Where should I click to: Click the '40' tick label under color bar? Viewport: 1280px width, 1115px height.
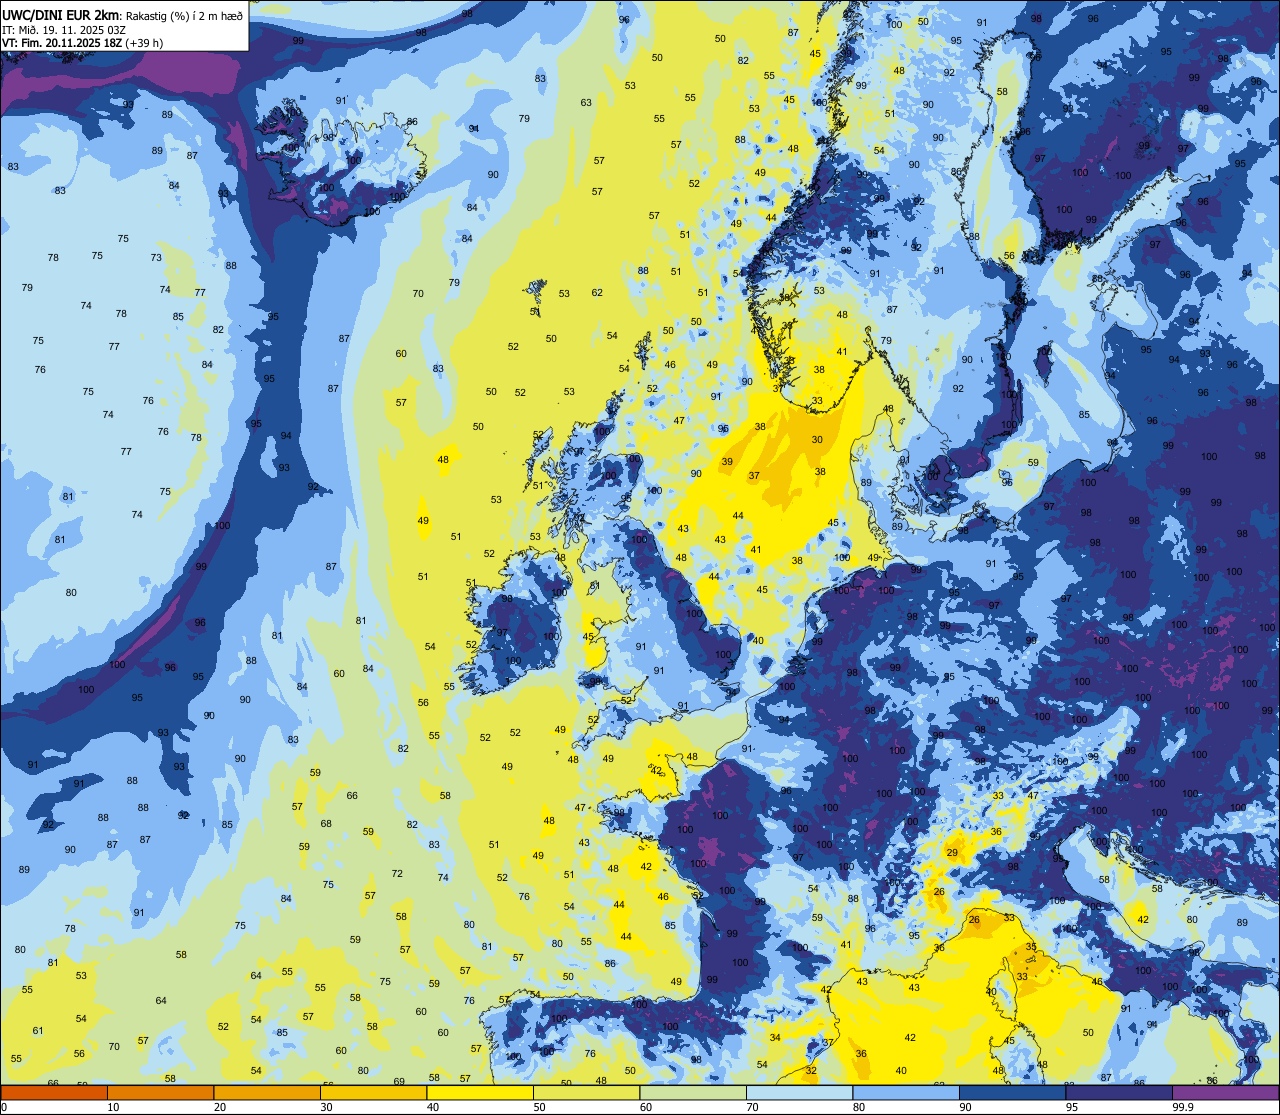click(433, 1107)
